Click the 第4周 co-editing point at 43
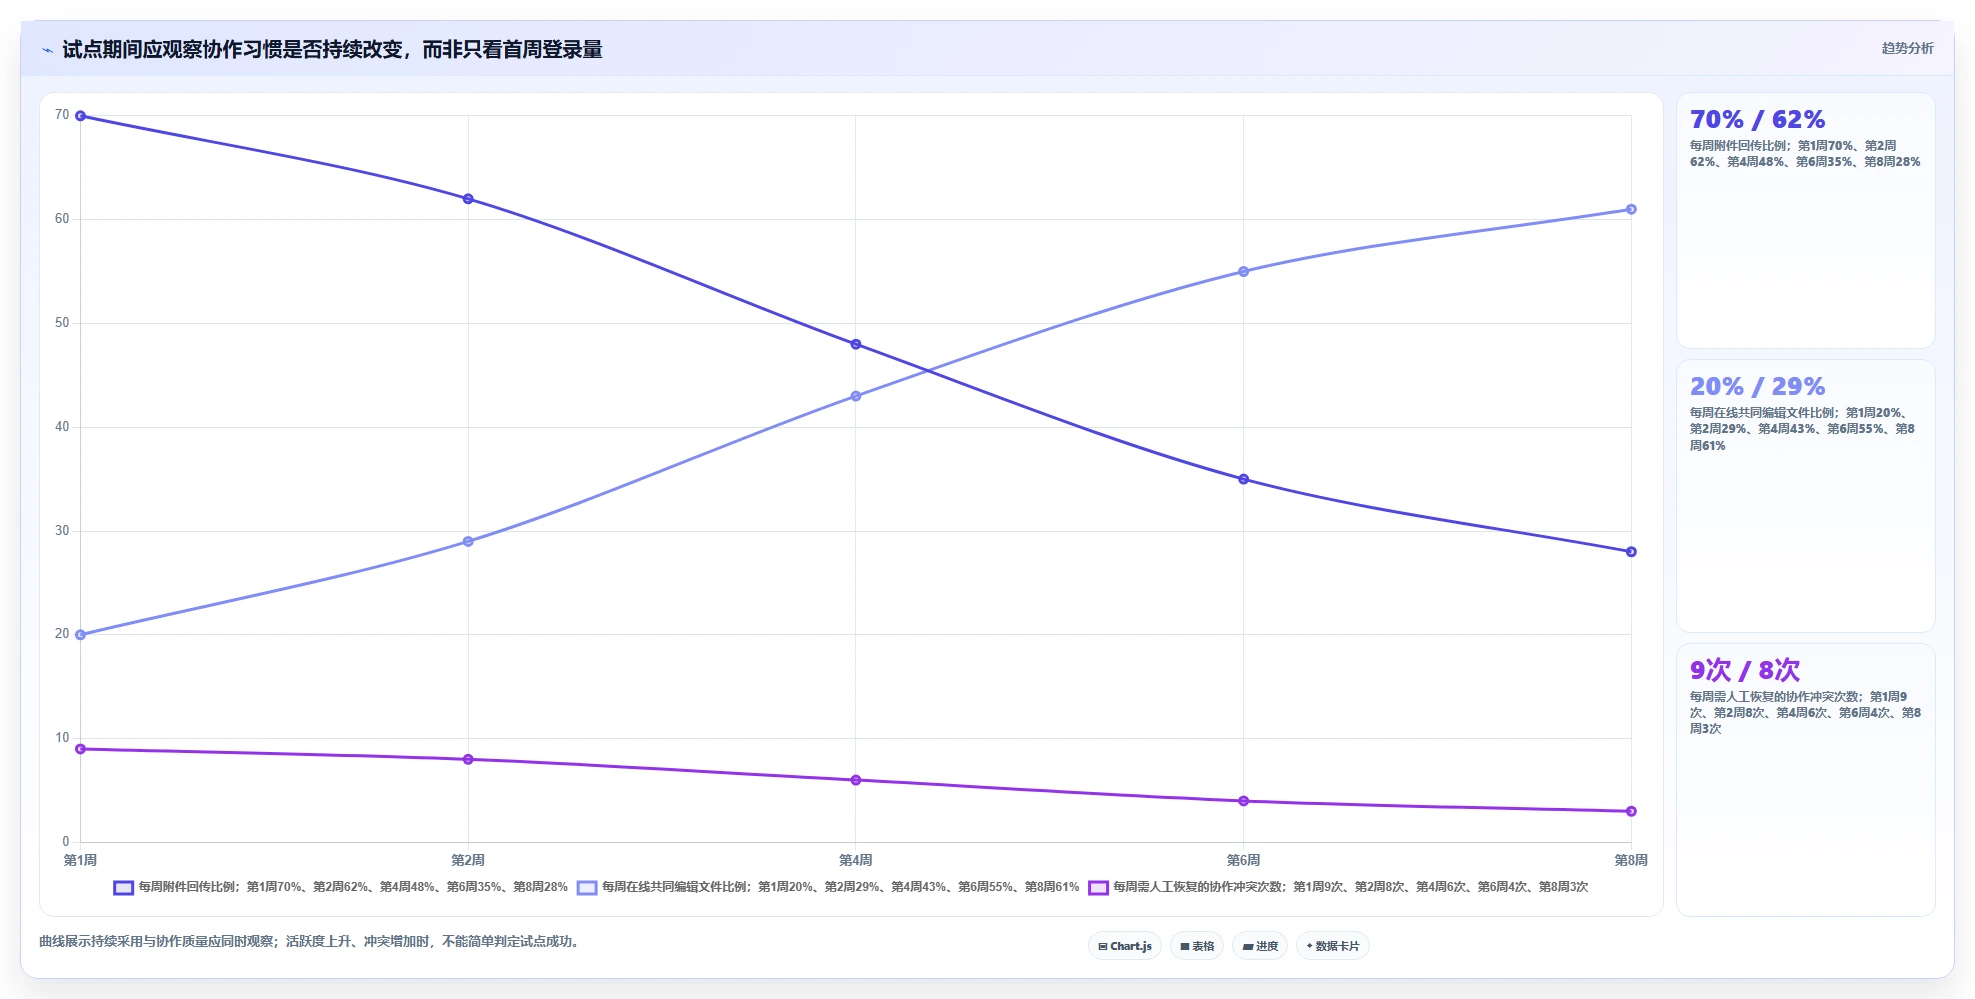Image resolution: width=1975 pixels, height=999 pixels. [856, 396]
